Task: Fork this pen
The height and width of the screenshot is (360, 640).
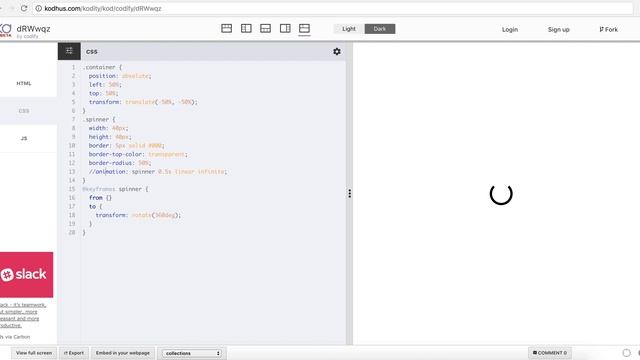Action: (x=609, y=29)
